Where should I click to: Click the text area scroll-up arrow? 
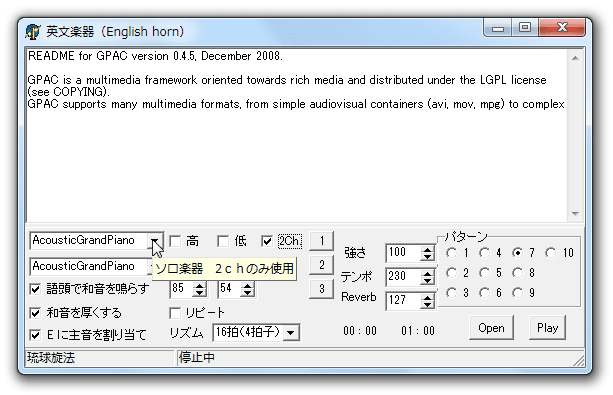pyautogui.click(x=575, y=58)
